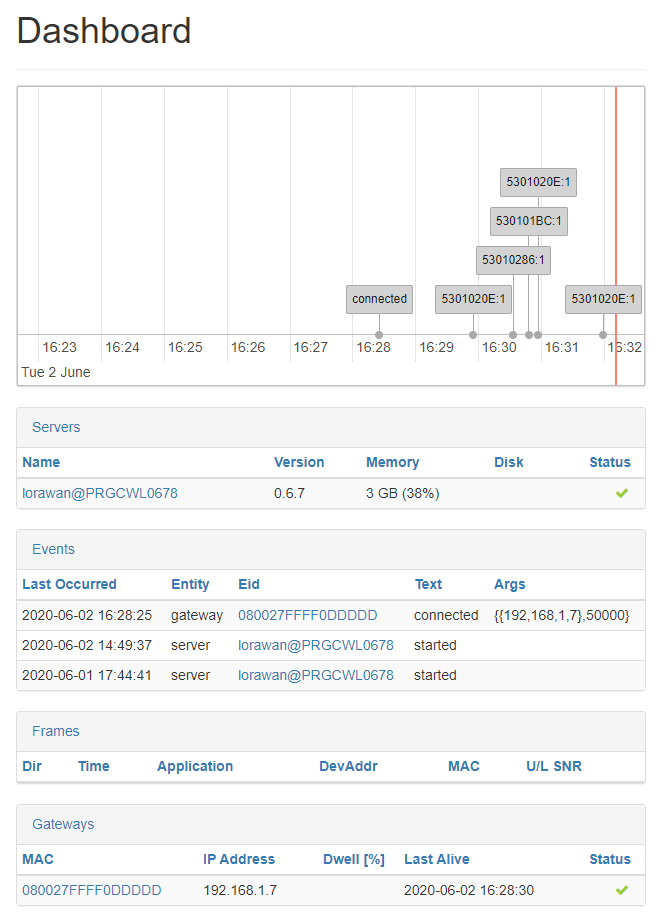
Task: Sort Events by Entity column
Action: [190, 585]
